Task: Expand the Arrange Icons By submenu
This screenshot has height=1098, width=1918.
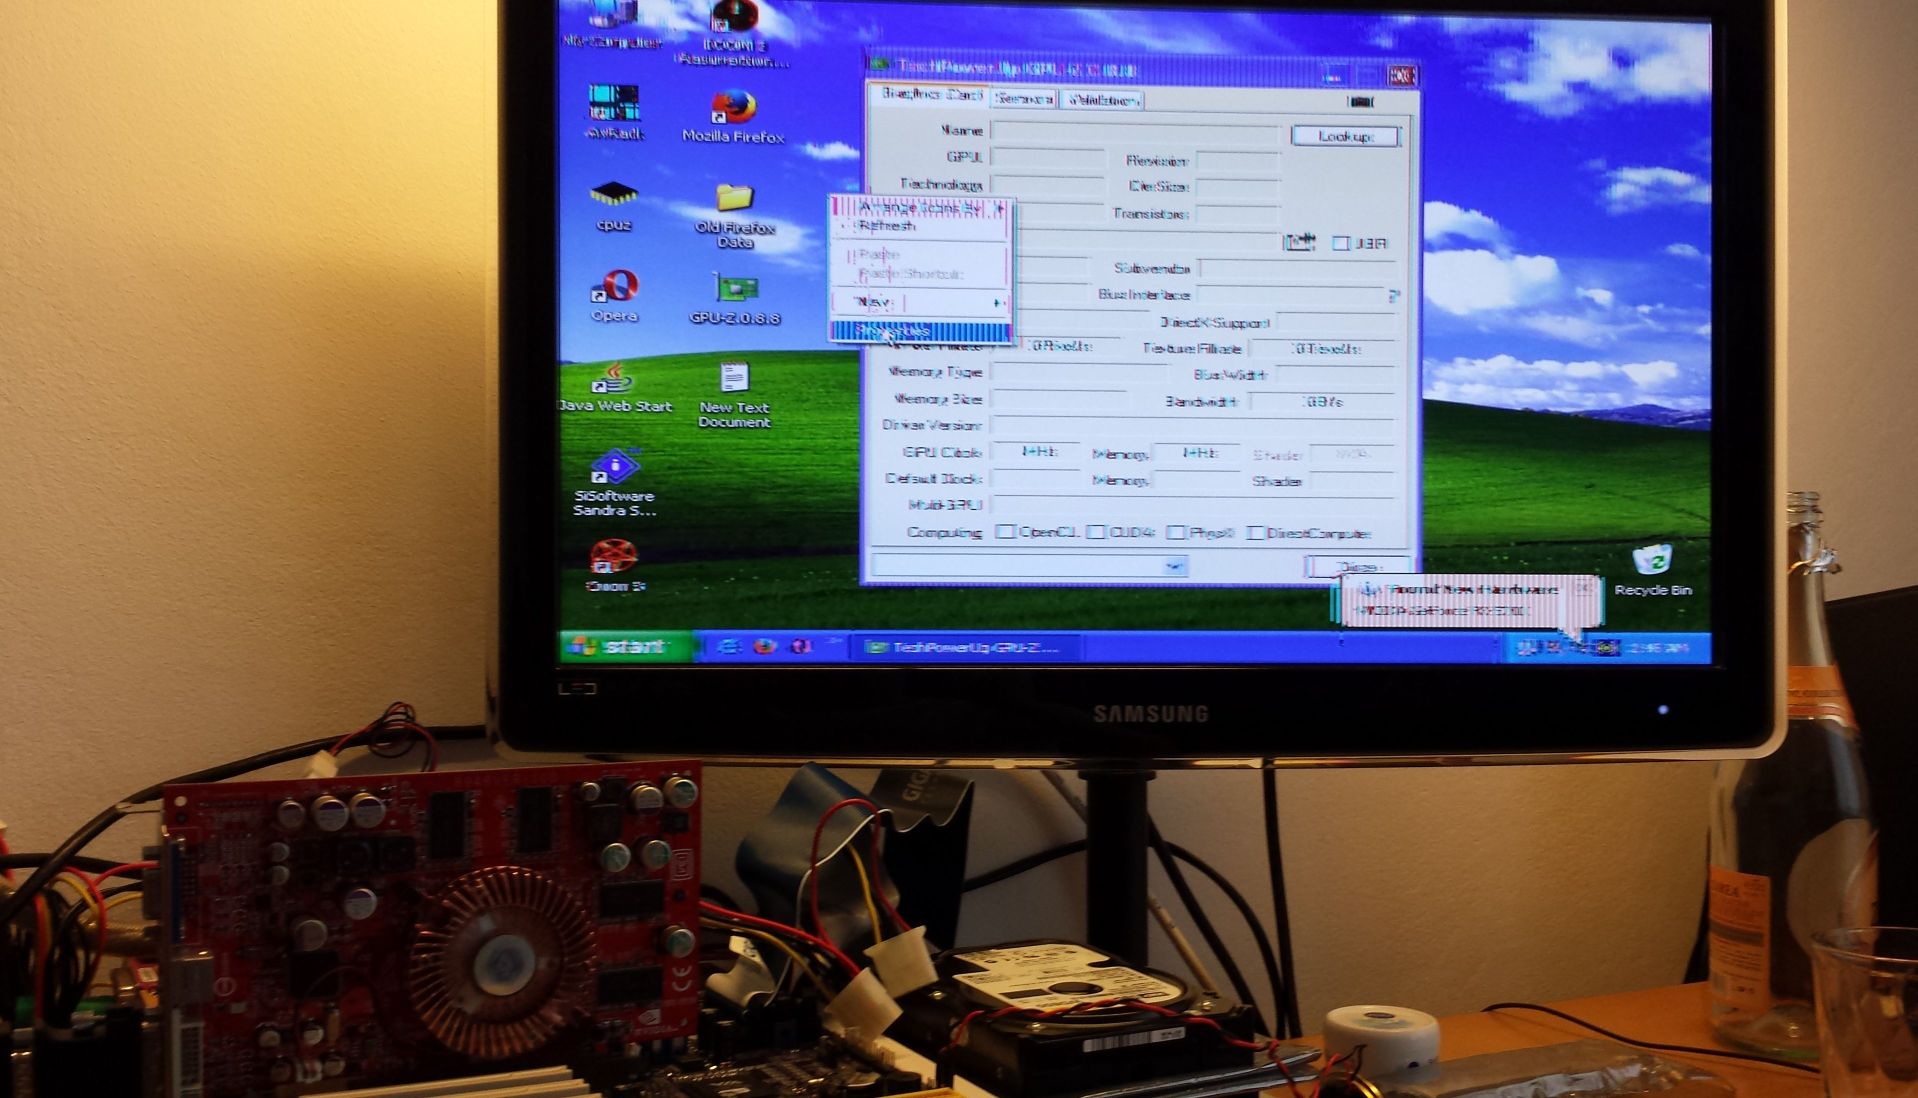Action: (919, 208)
